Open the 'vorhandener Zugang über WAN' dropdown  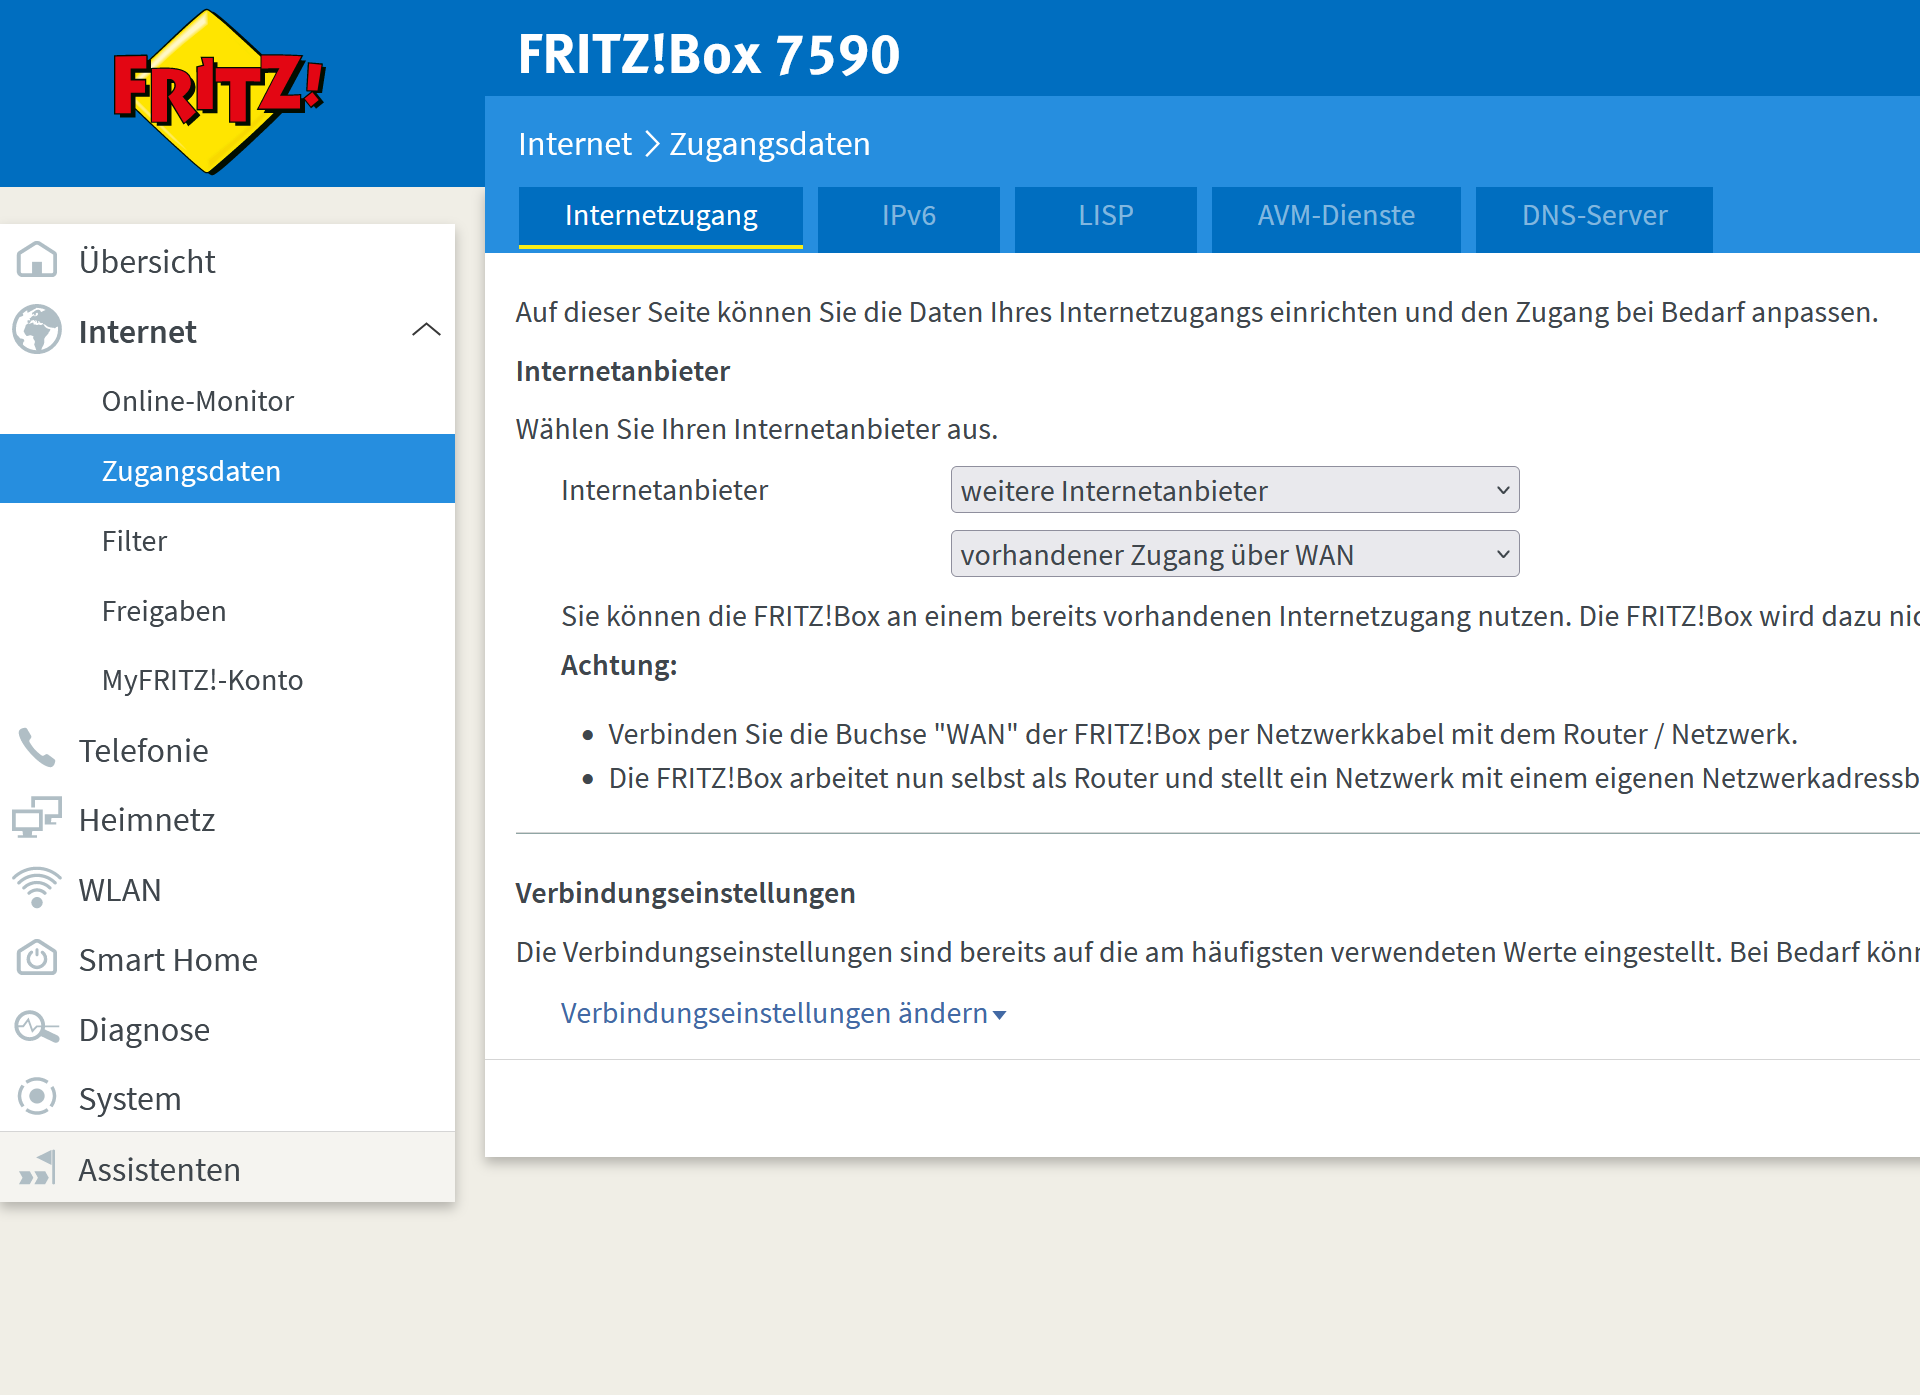click(1234, 554)
